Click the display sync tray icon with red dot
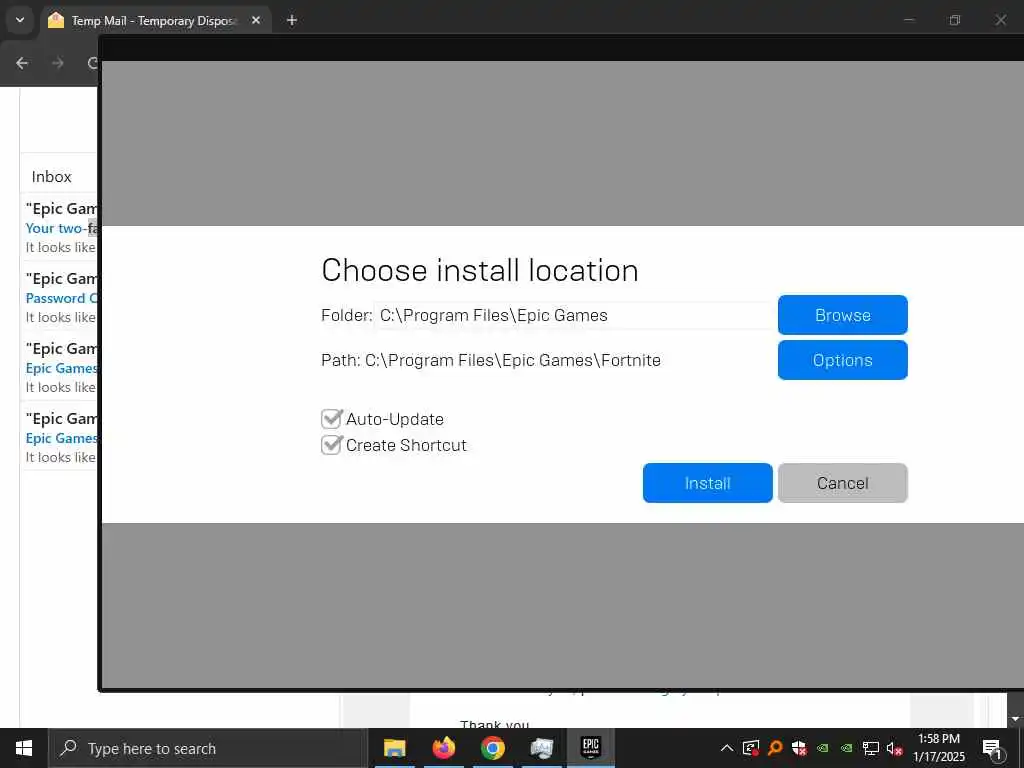The image size is (1024, 768). 750,748
